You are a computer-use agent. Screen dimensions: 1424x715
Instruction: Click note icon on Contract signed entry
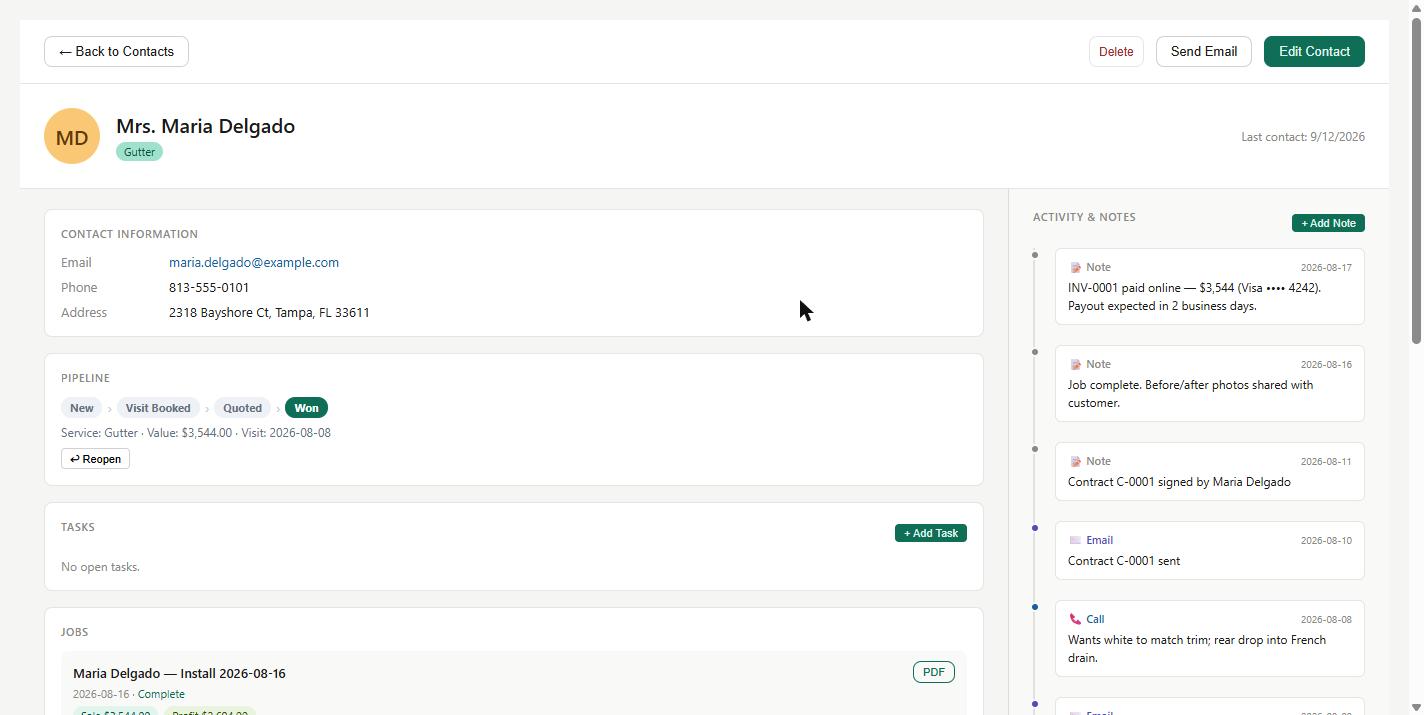[1075, 462]
